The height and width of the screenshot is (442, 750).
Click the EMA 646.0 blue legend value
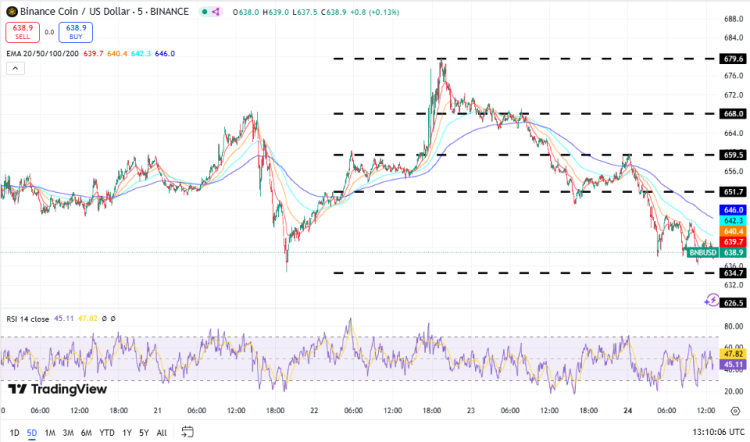pos(165,54)
